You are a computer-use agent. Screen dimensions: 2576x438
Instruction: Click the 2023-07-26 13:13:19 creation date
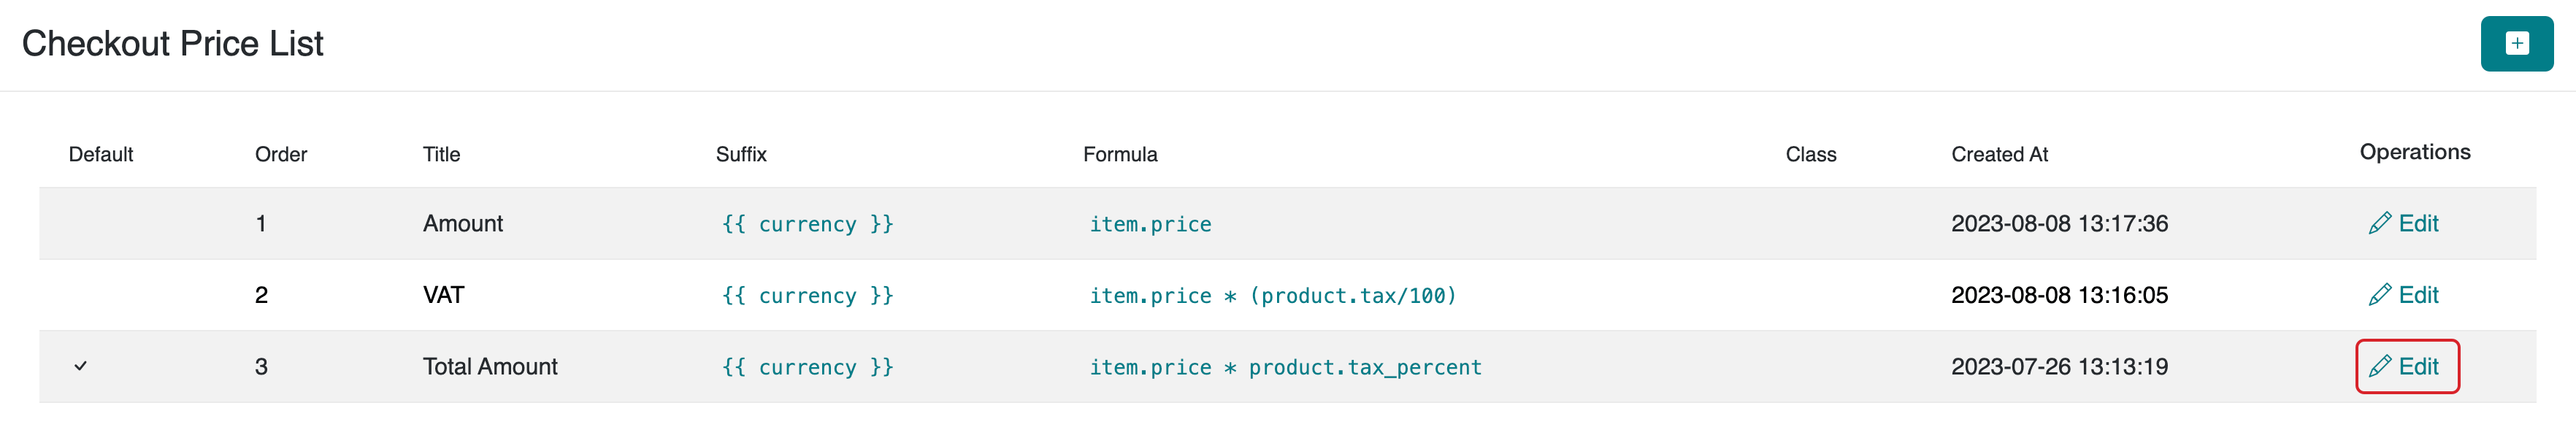point(2059,367)
